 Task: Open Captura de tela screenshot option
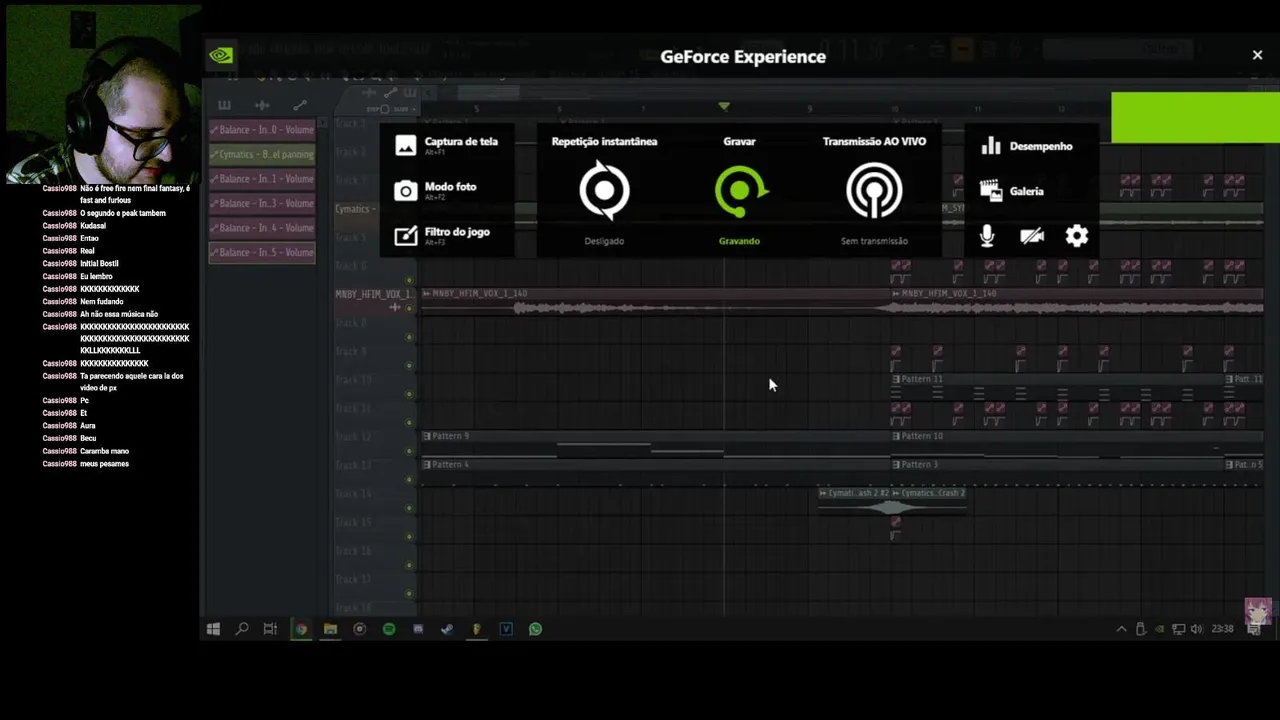(x=447, y=145)
